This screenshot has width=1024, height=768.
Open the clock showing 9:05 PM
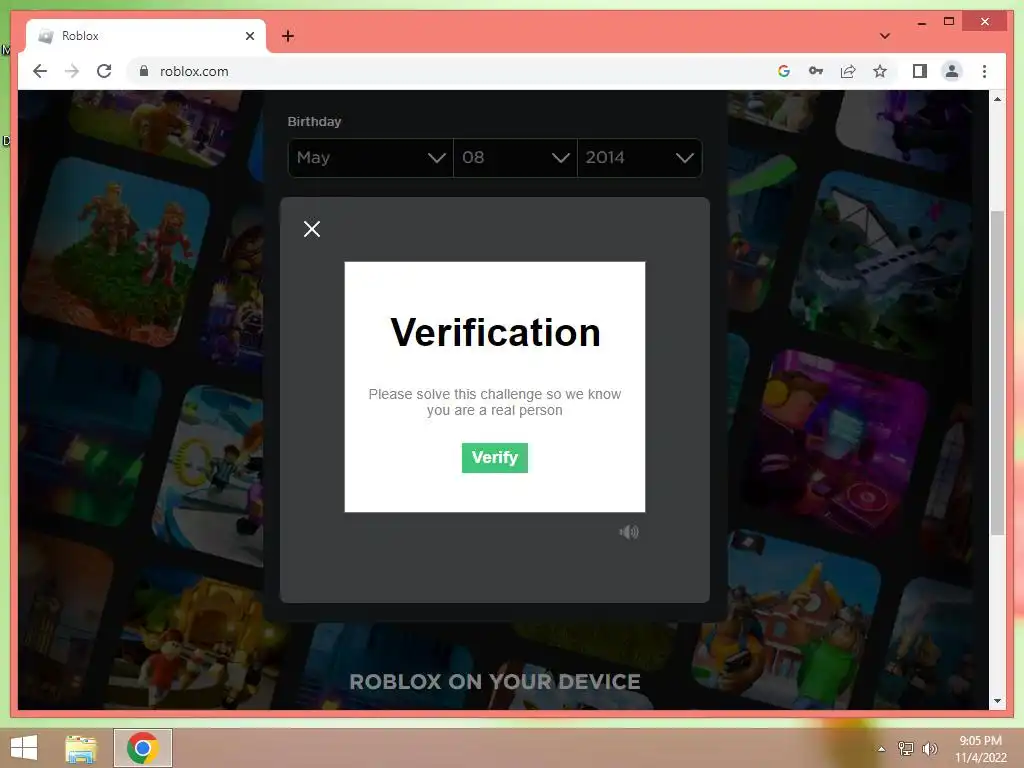pyautogui.click(x=980, y=748)
